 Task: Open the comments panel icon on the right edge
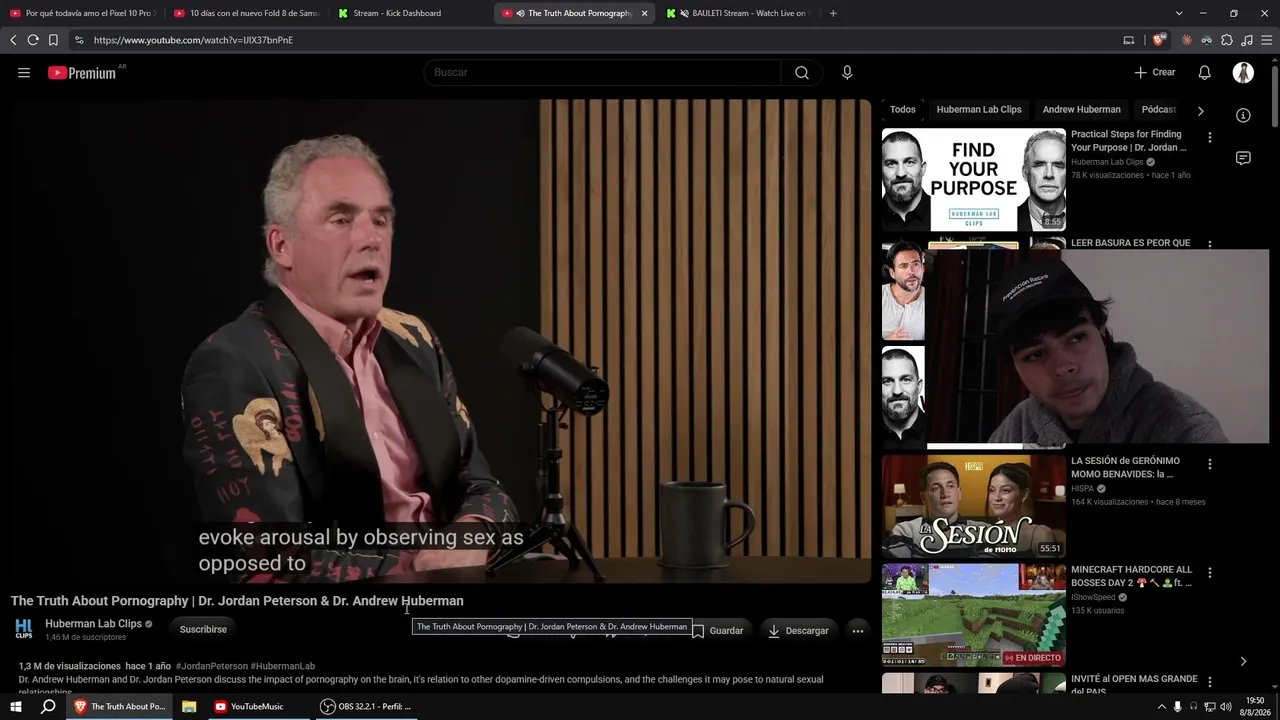click(1243, 158)
